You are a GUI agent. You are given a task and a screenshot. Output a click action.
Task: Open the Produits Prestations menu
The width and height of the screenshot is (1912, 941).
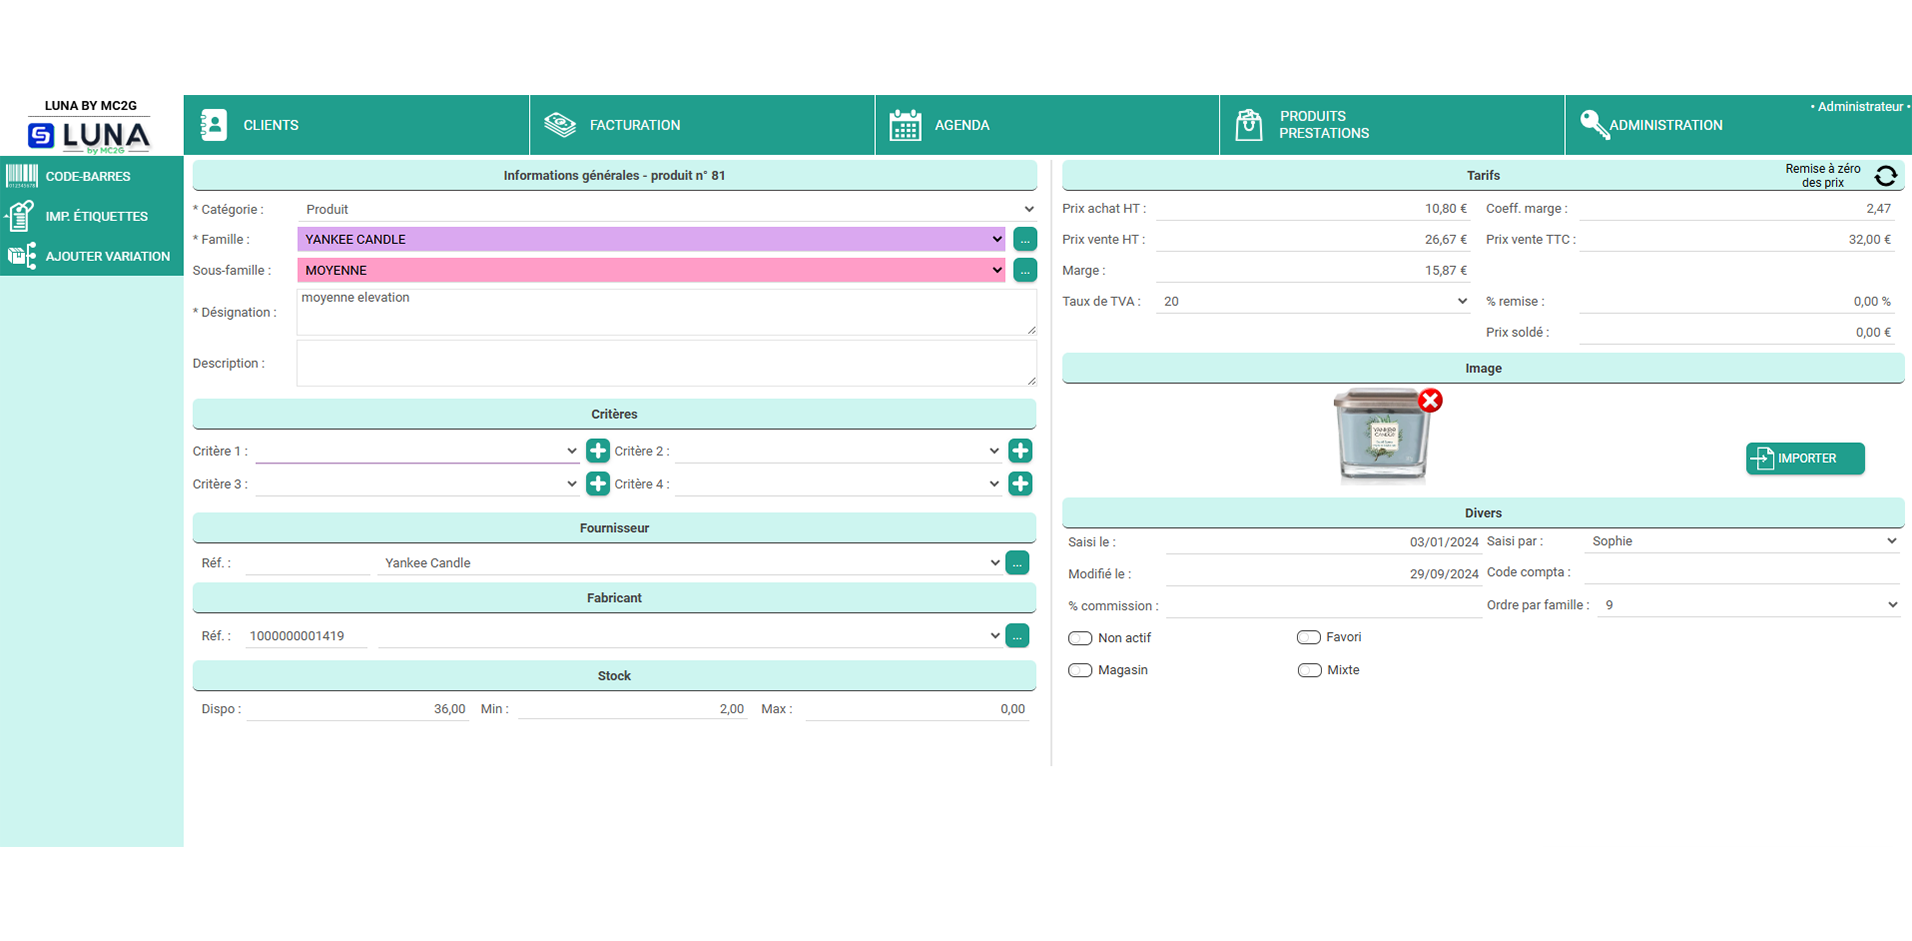[x=1392, y=125]
